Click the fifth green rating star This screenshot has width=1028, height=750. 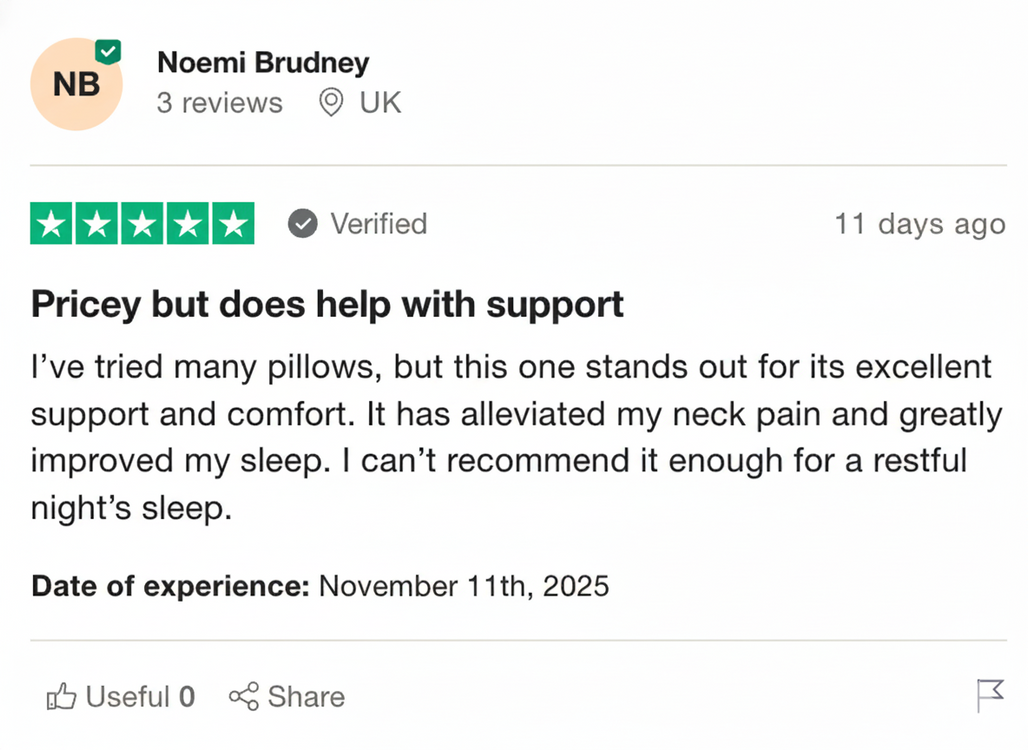[232, 224]
